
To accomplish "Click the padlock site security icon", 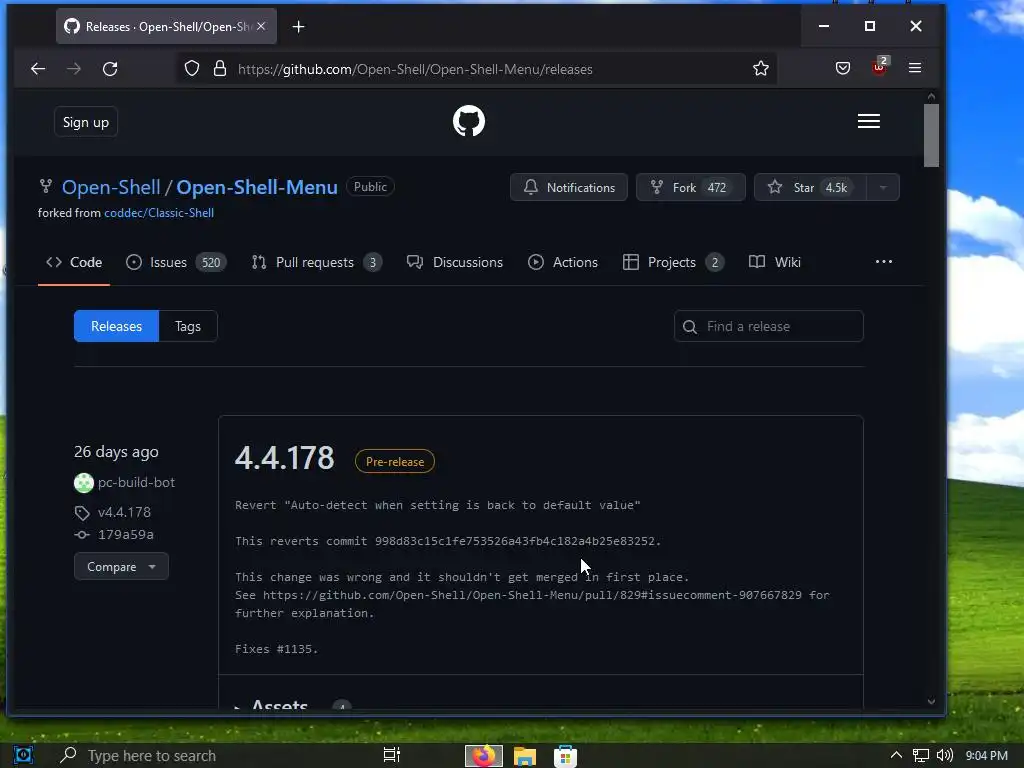I will pyautogui.click(x=220, y=69).
